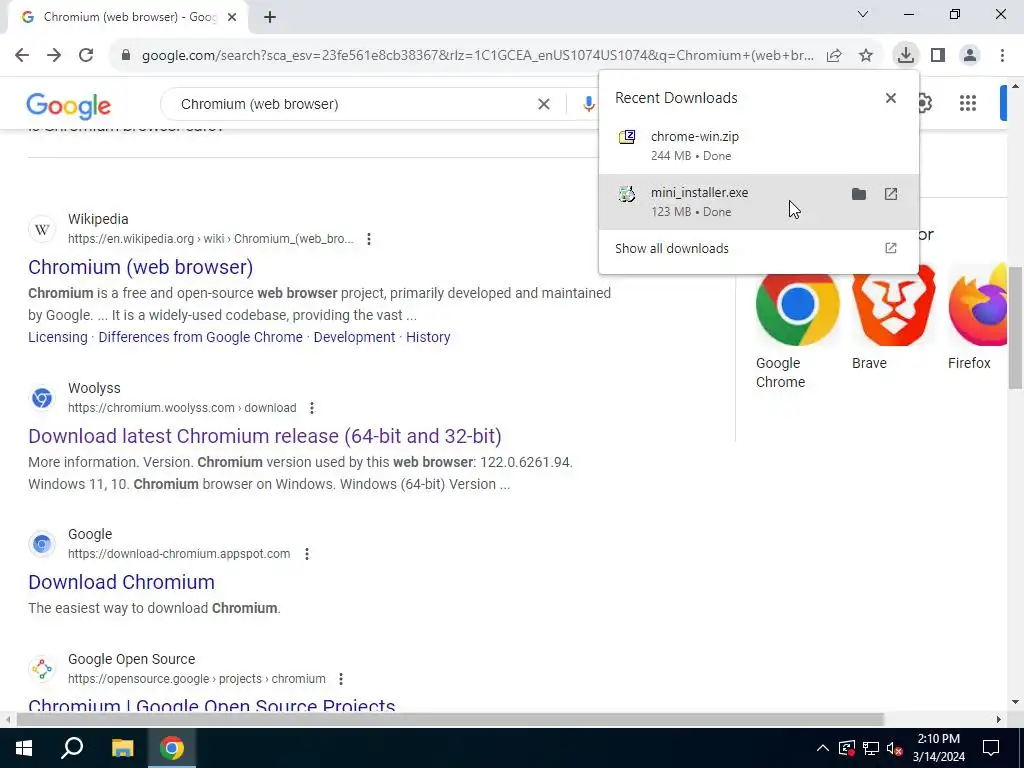Open mini_installer.exe with external-open icon
The image size is (1024, 768).
point(891,194)
